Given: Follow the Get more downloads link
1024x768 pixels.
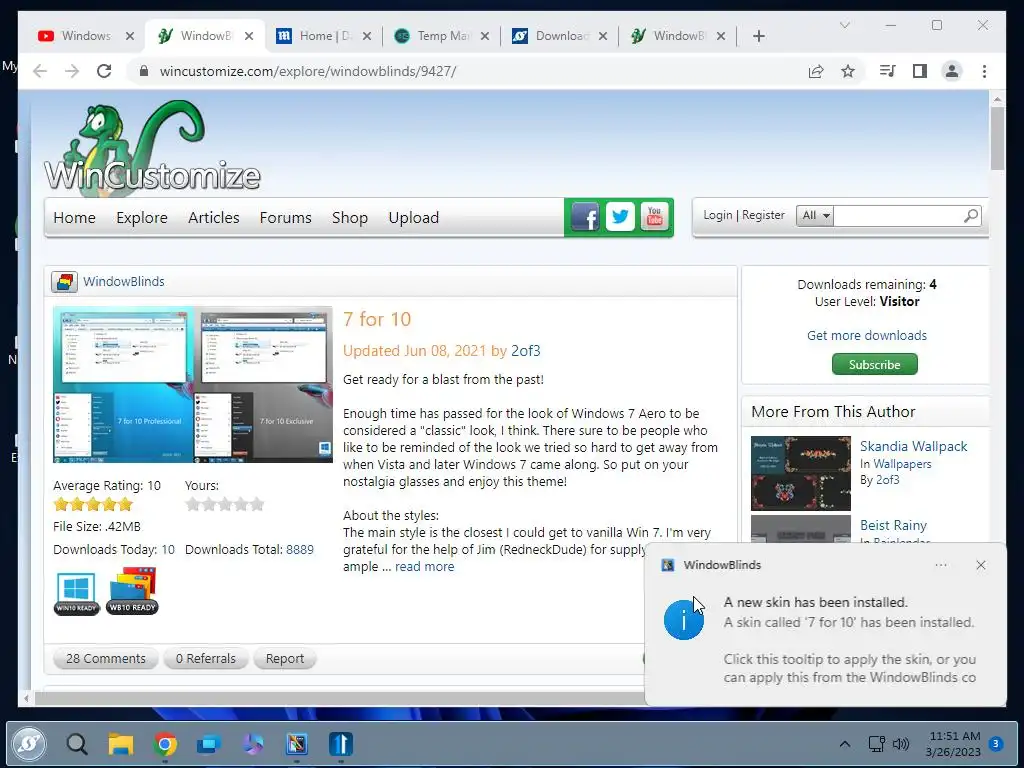Looking at the screenshot, I should click(x=867, y=335).
